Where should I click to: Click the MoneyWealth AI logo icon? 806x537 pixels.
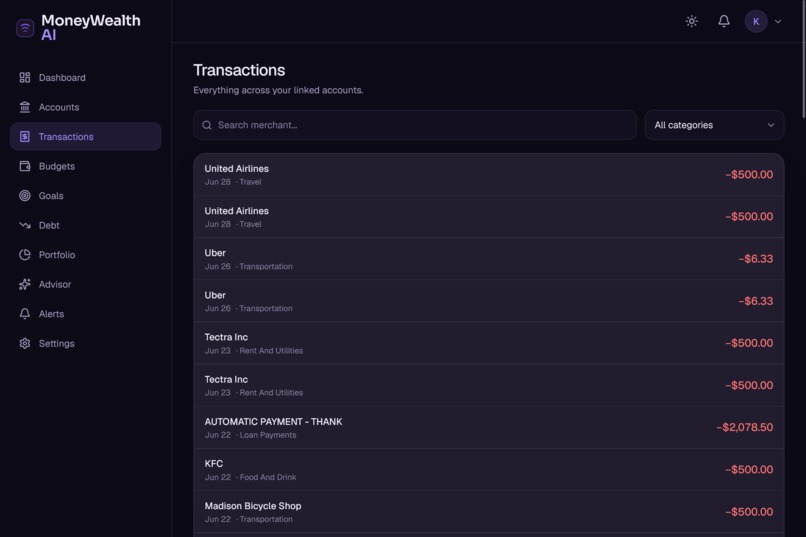point(25,28)
